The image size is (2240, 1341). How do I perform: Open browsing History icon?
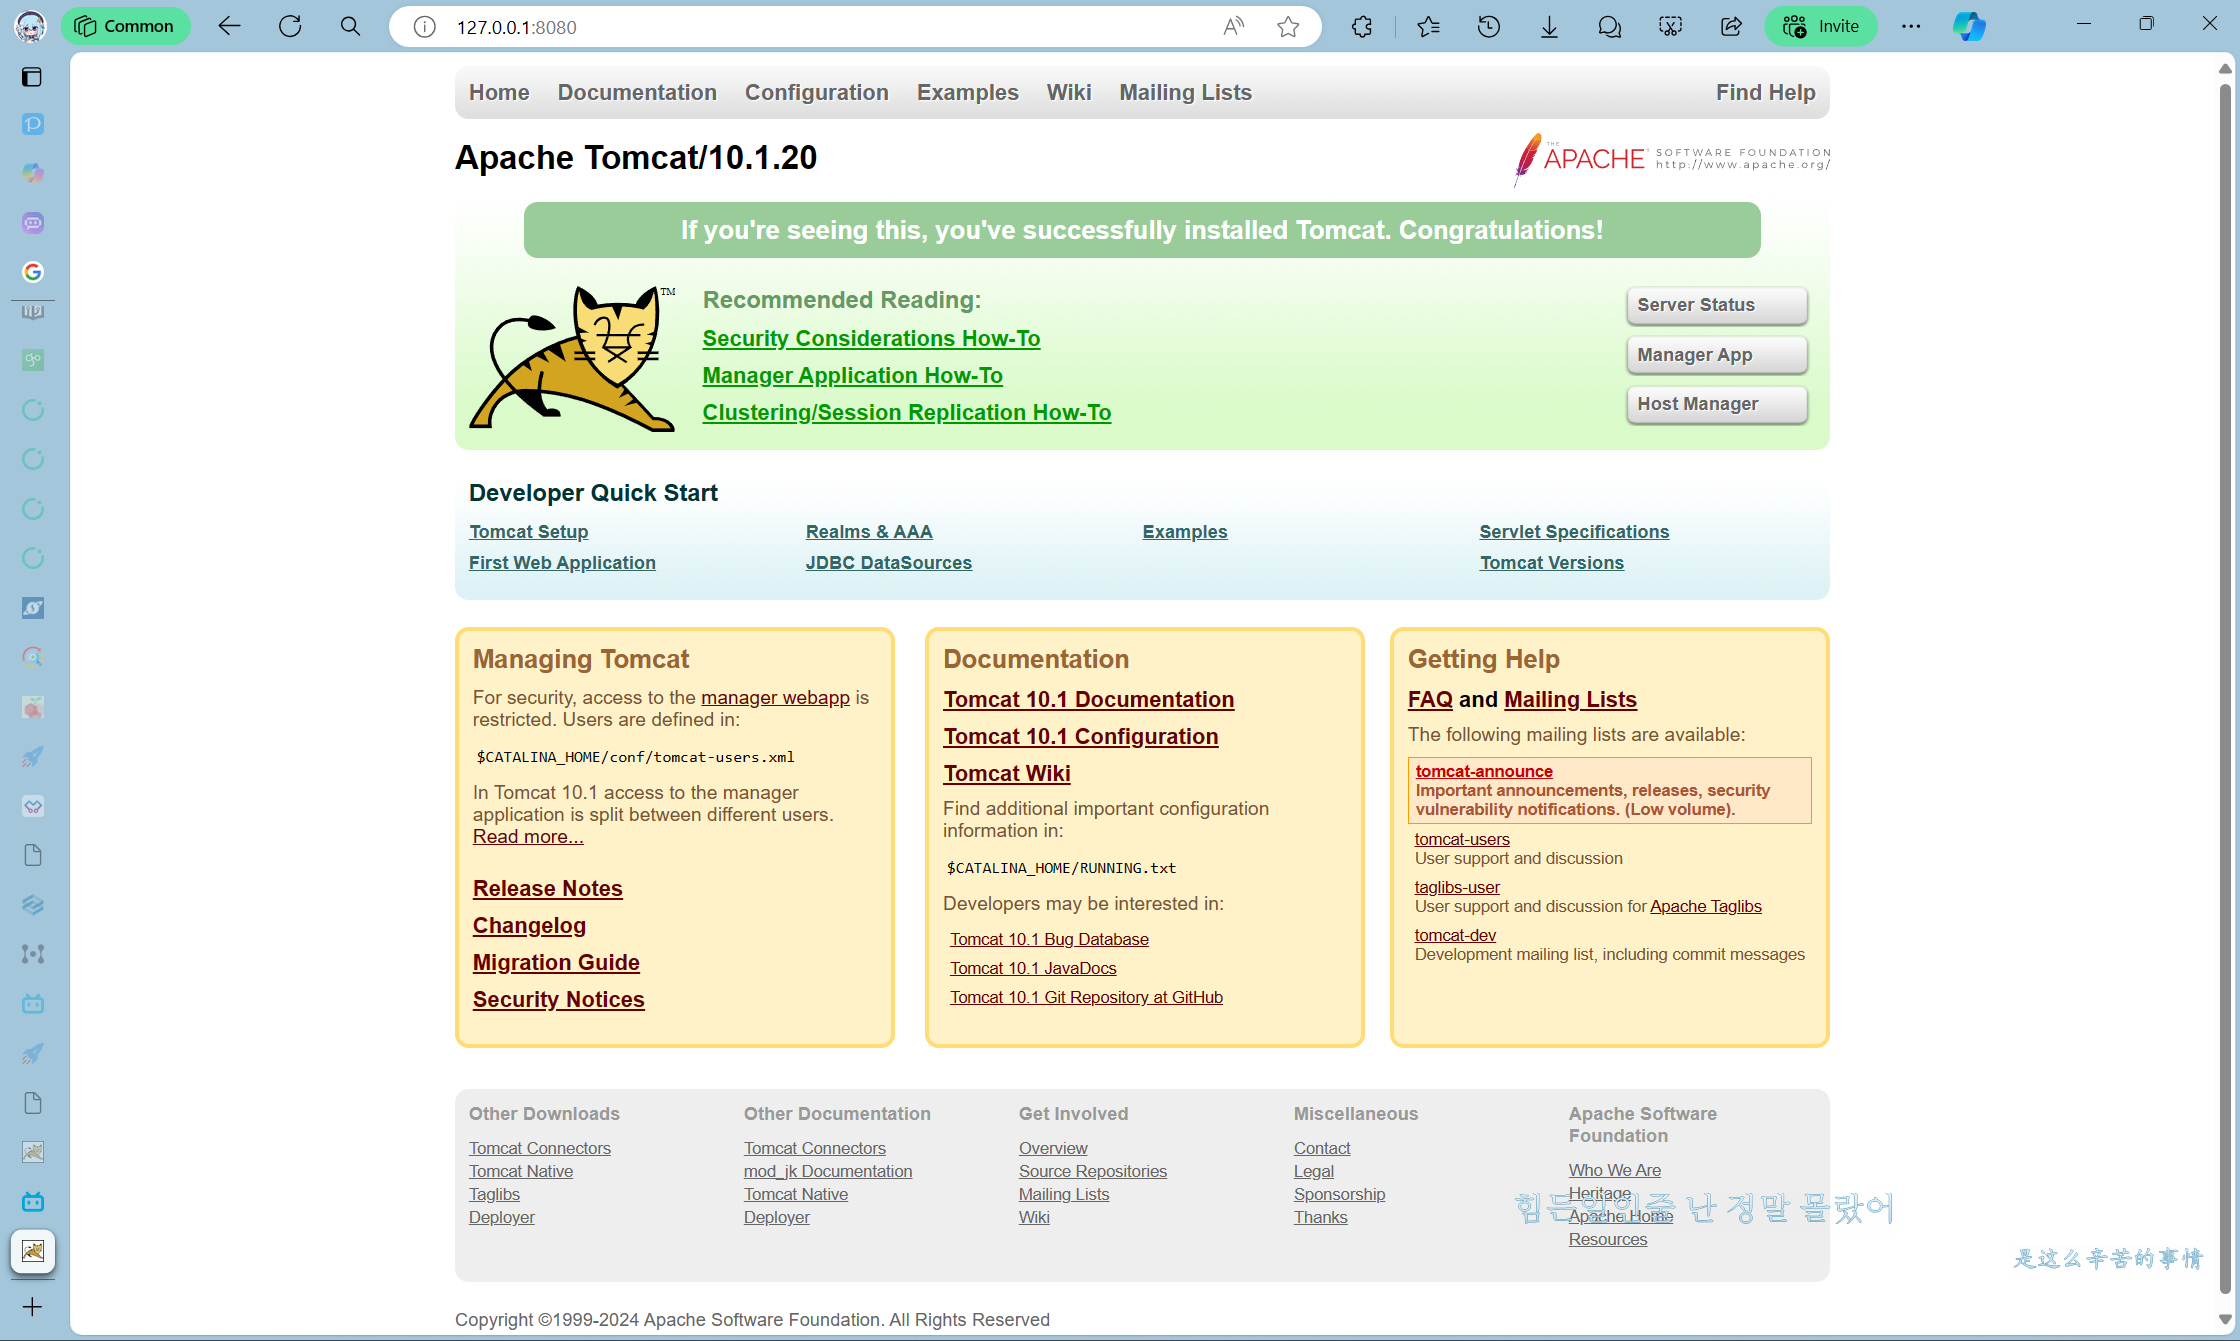pyautogui.click(x=1489, y=27)
